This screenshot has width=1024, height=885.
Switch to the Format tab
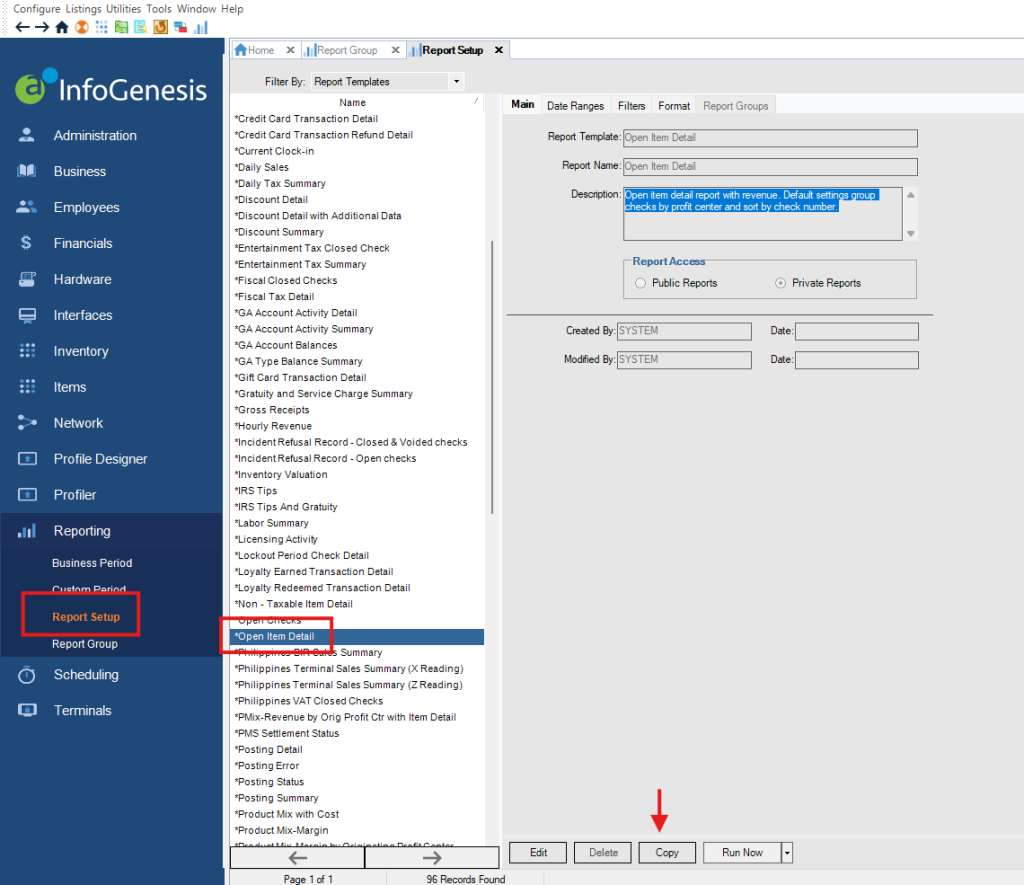[674, 106]
